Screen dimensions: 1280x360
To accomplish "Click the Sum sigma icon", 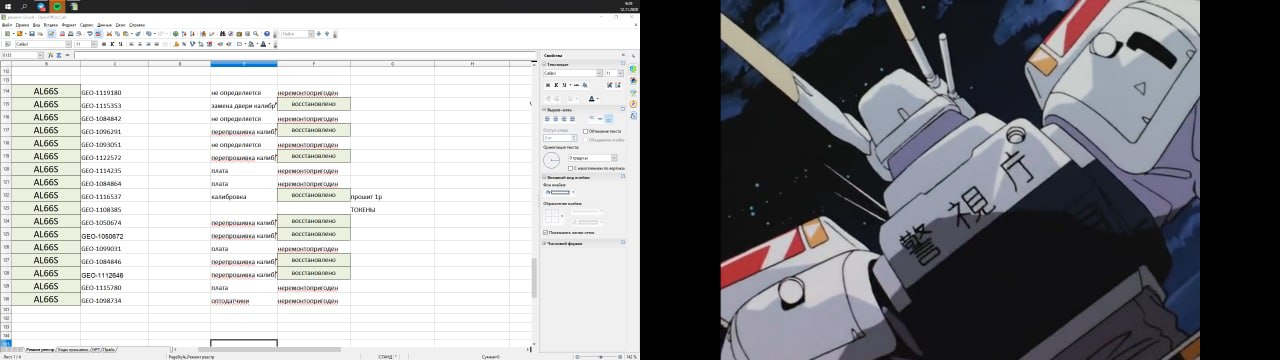I will pyautogui.click(x=58, y=55).
